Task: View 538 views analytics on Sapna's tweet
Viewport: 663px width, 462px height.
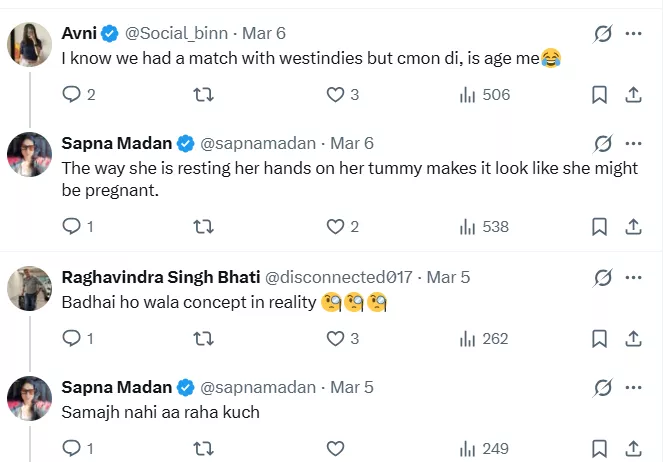Action: pyautogui.click(x=484, y=227)
